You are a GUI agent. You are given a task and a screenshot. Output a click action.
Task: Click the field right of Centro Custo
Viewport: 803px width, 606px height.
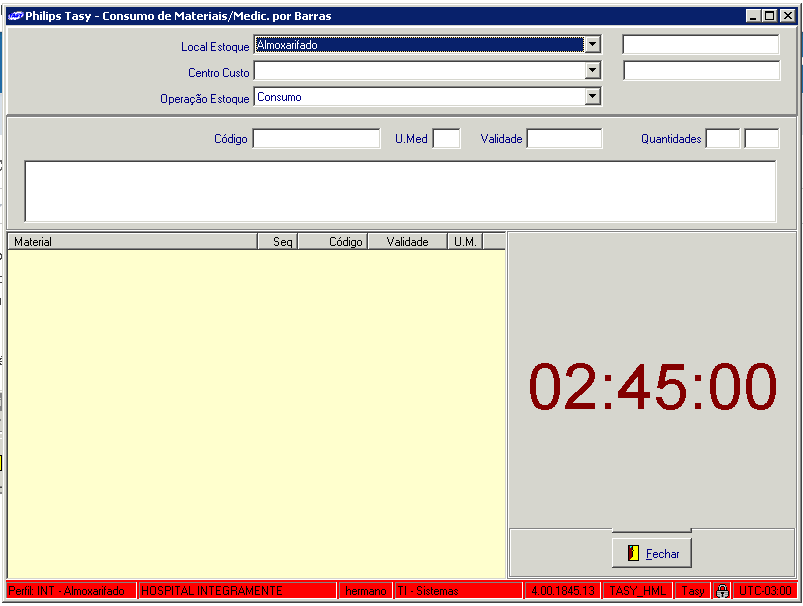coord(700,71)
